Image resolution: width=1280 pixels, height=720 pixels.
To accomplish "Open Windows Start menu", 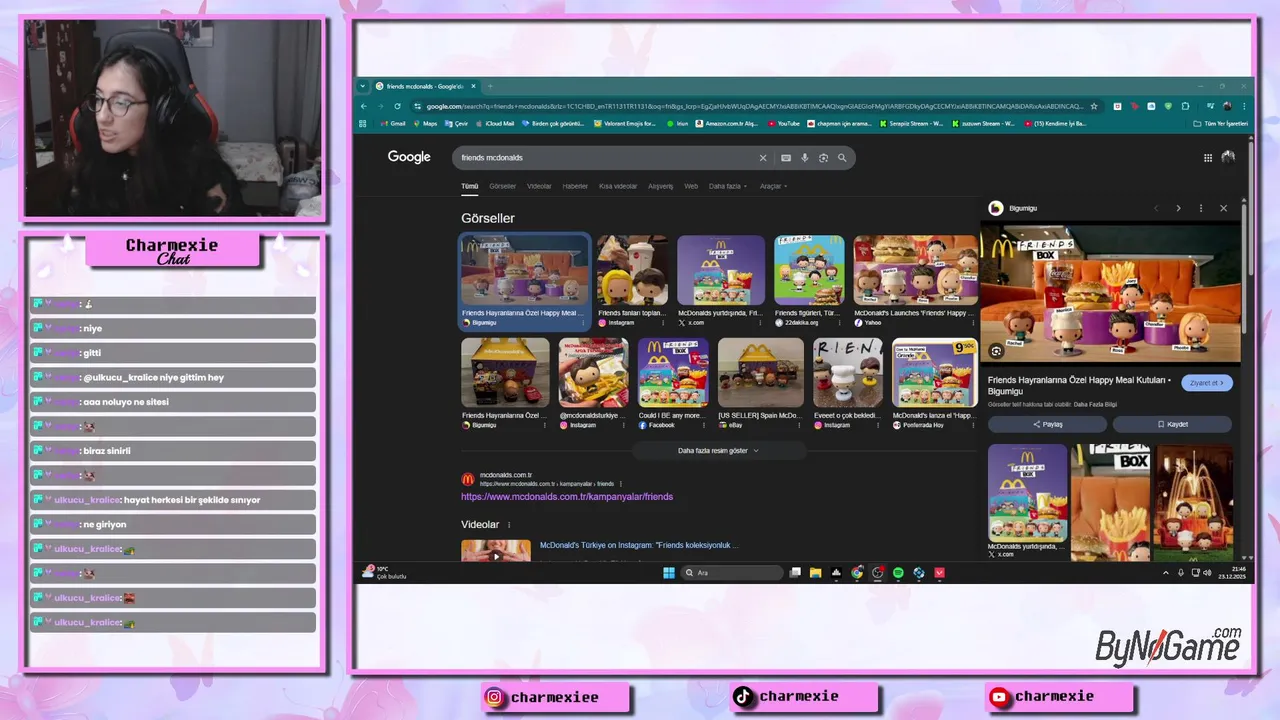I will 669,573.
